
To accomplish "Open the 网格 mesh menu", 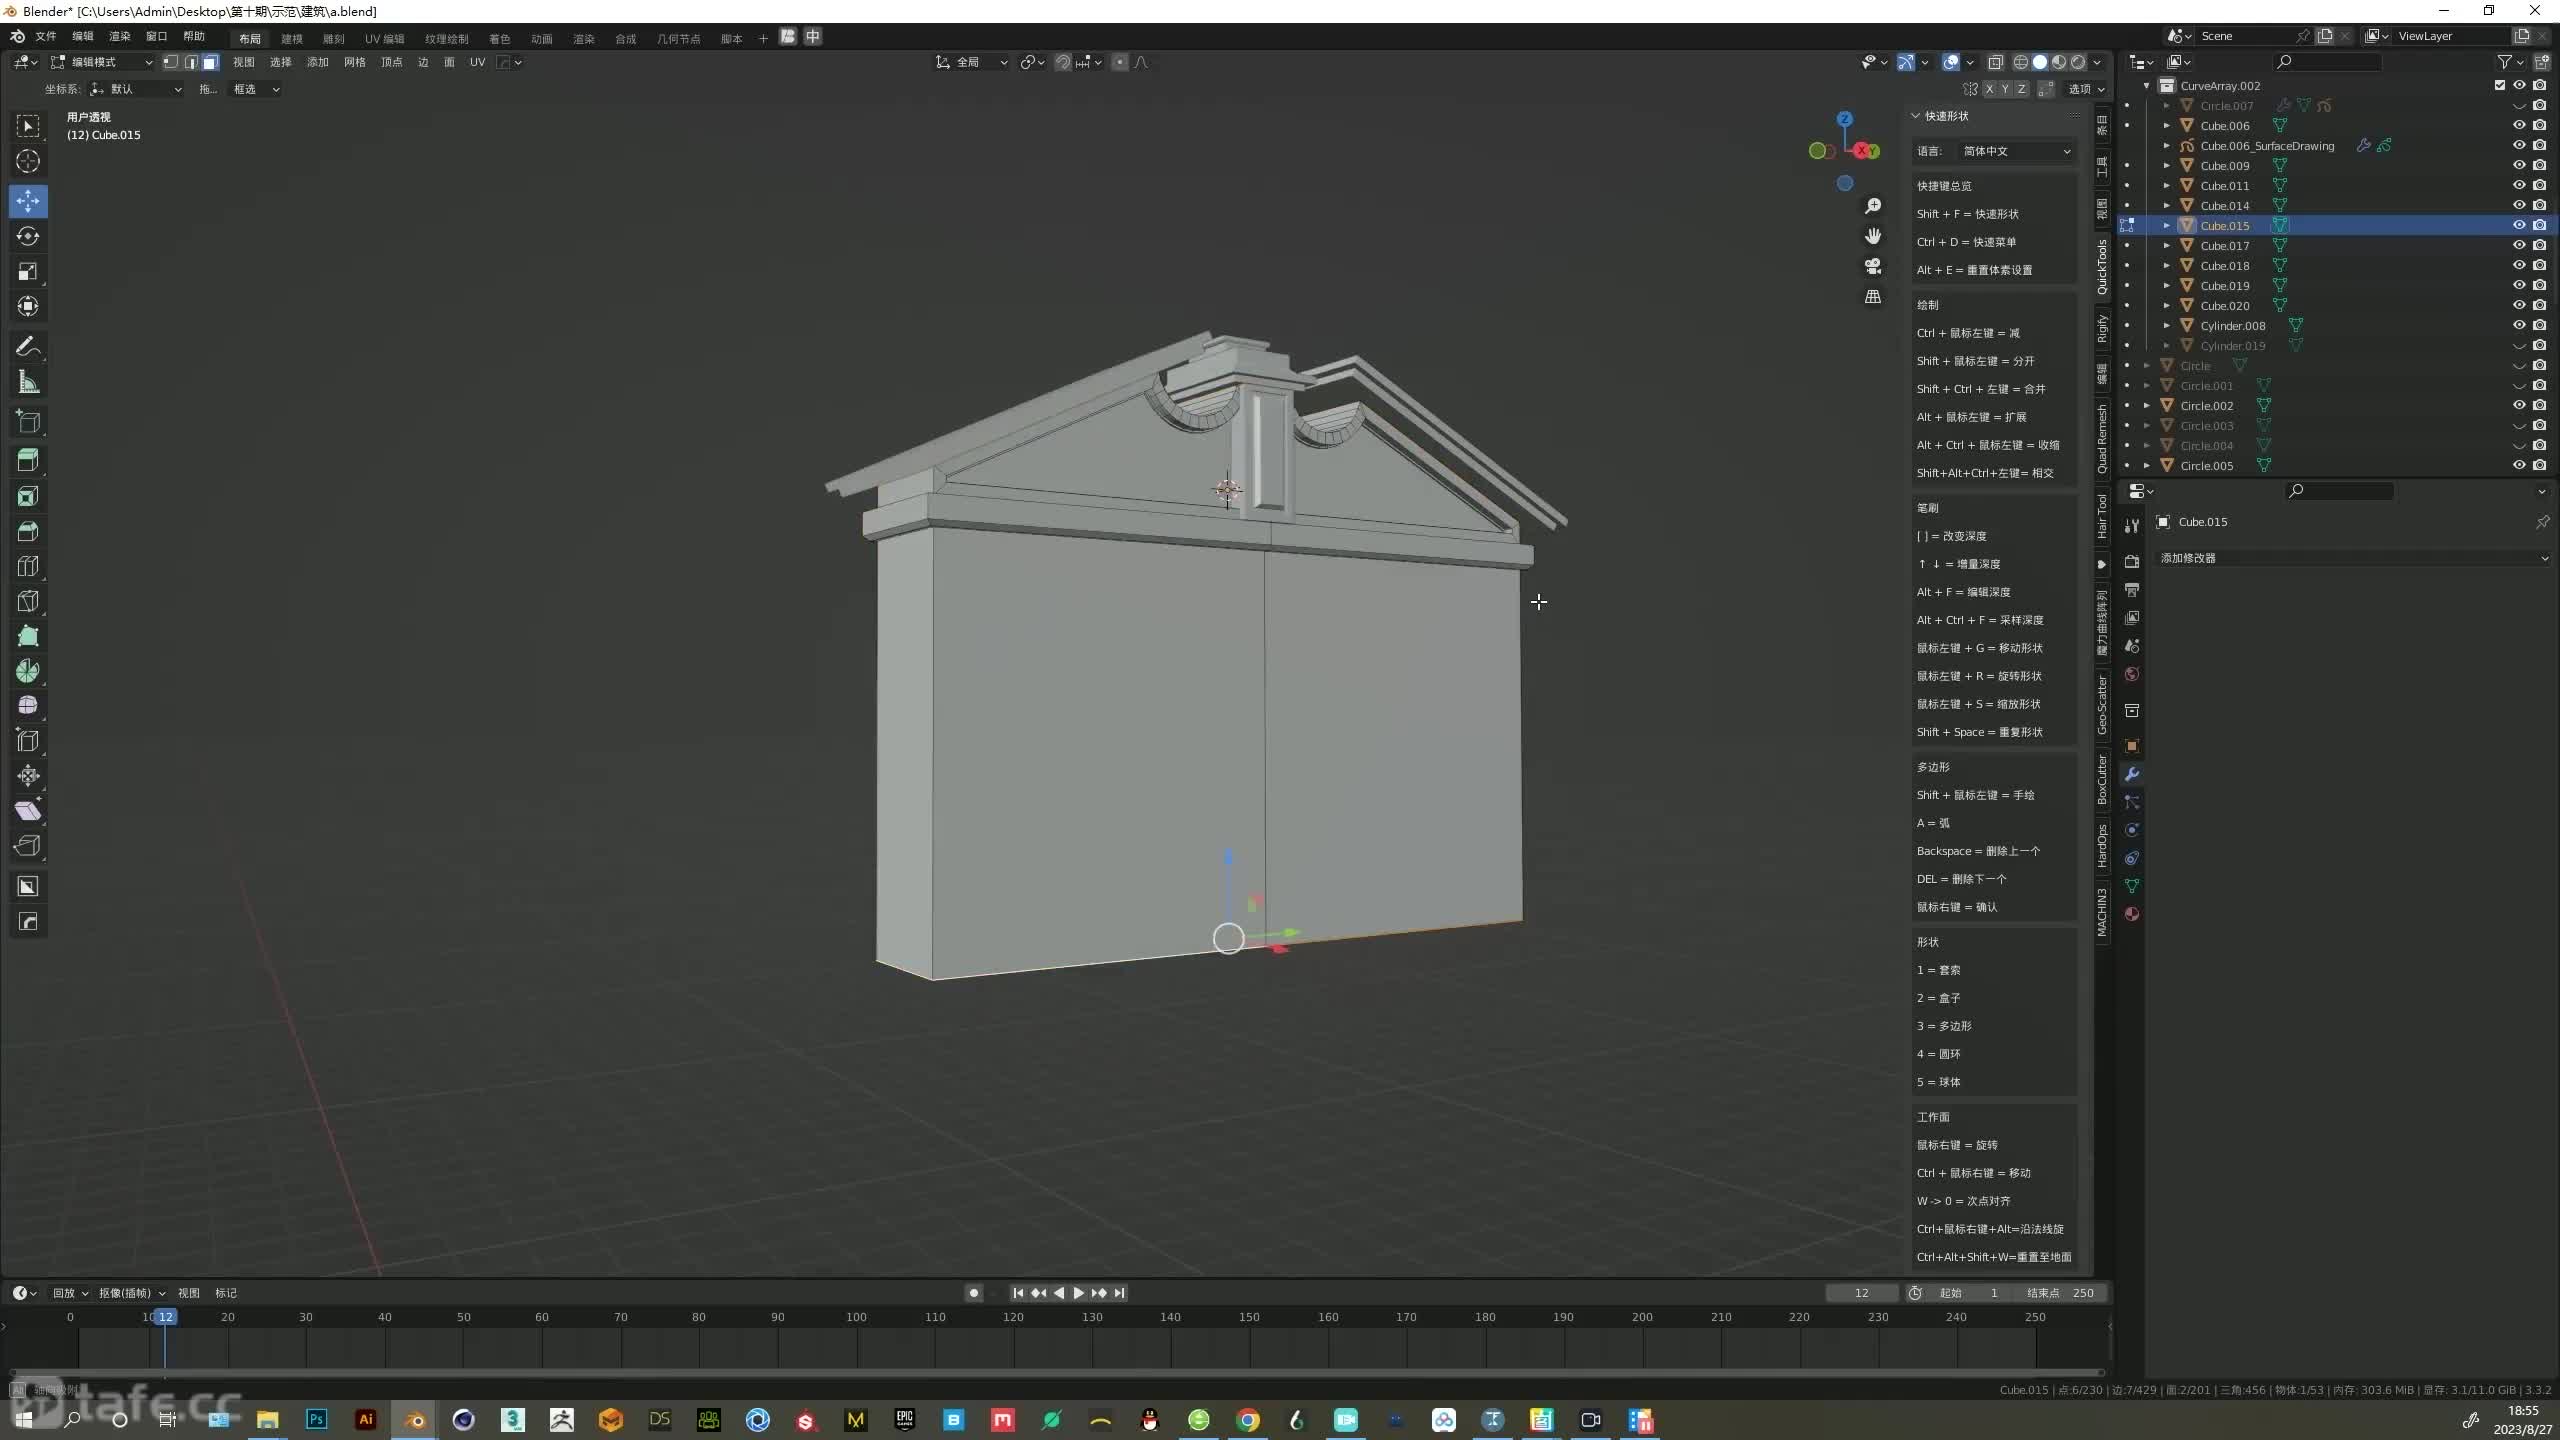I will point(355,62).
